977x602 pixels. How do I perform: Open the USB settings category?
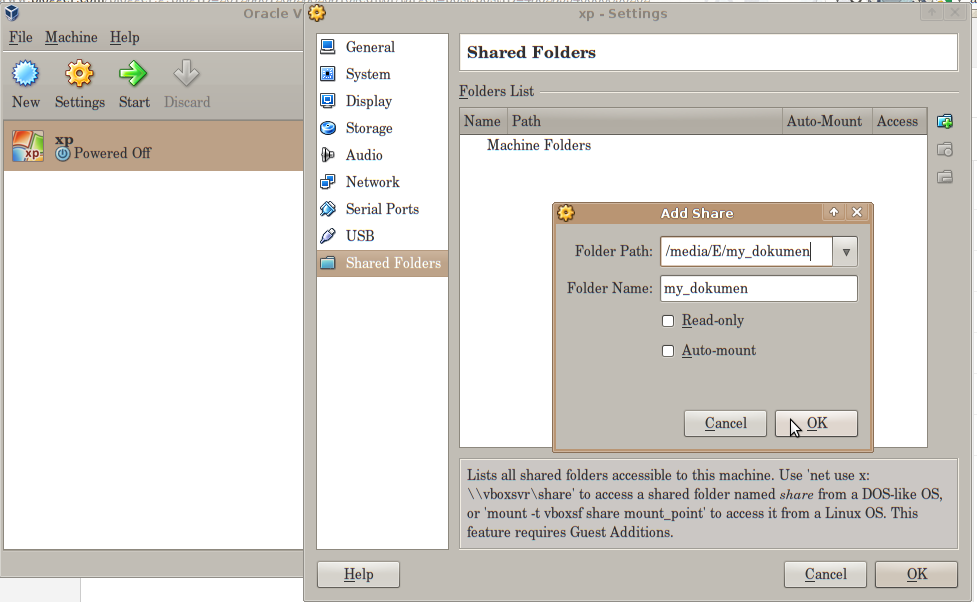click(x=382, y=236)
